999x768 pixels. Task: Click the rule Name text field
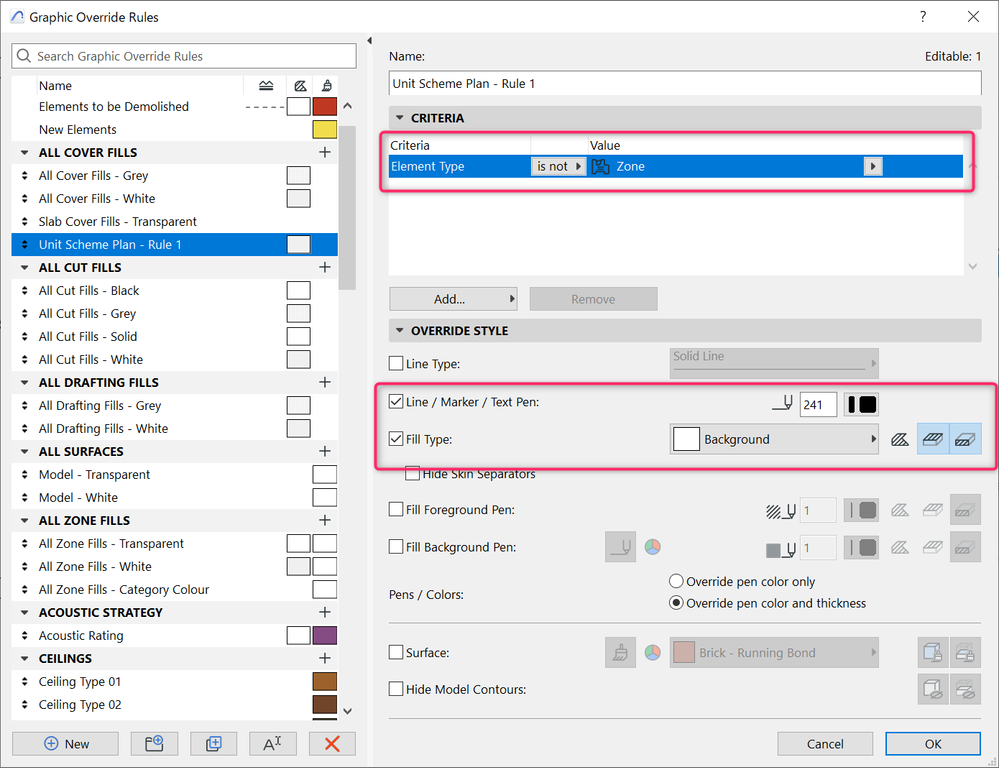[x=685, y=83]
